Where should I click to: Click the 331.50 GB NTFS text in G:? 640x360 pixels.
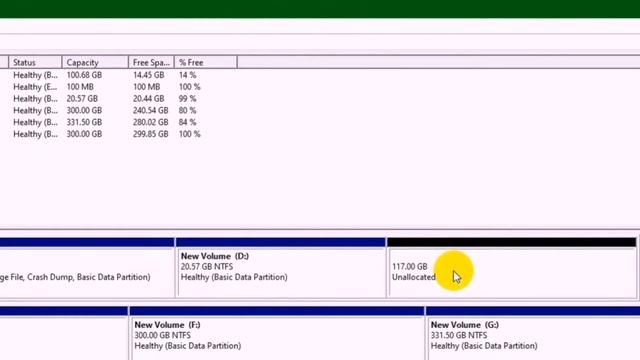click(459, 336)
